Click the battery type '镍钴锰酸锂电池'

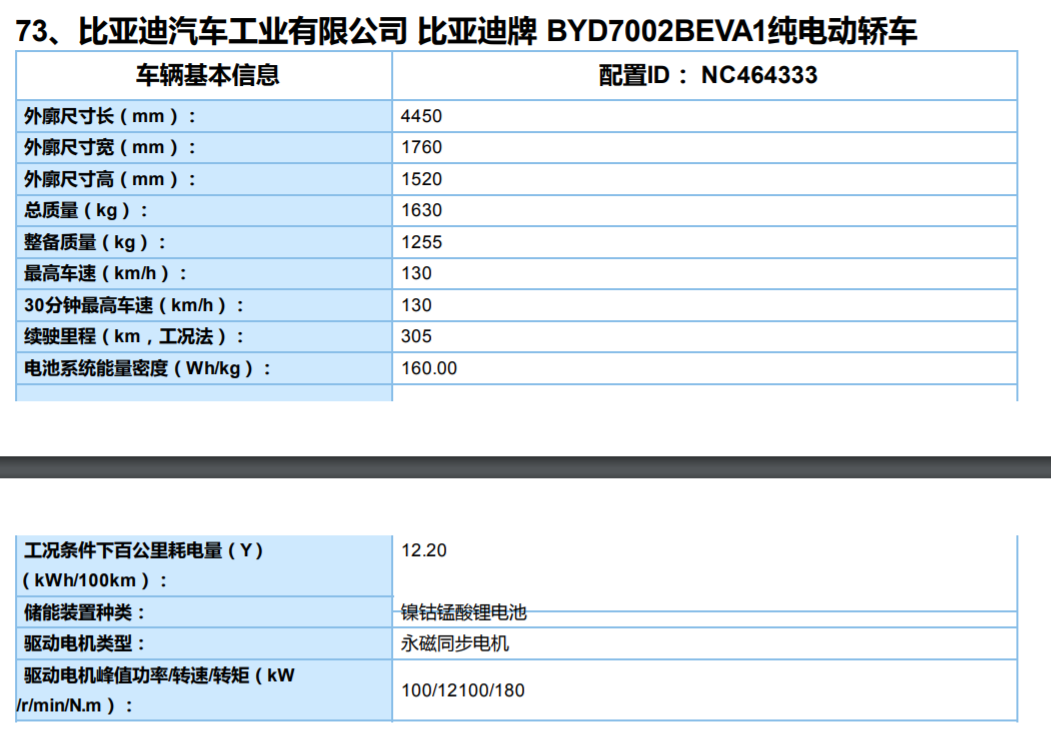[x=463, y=612]
